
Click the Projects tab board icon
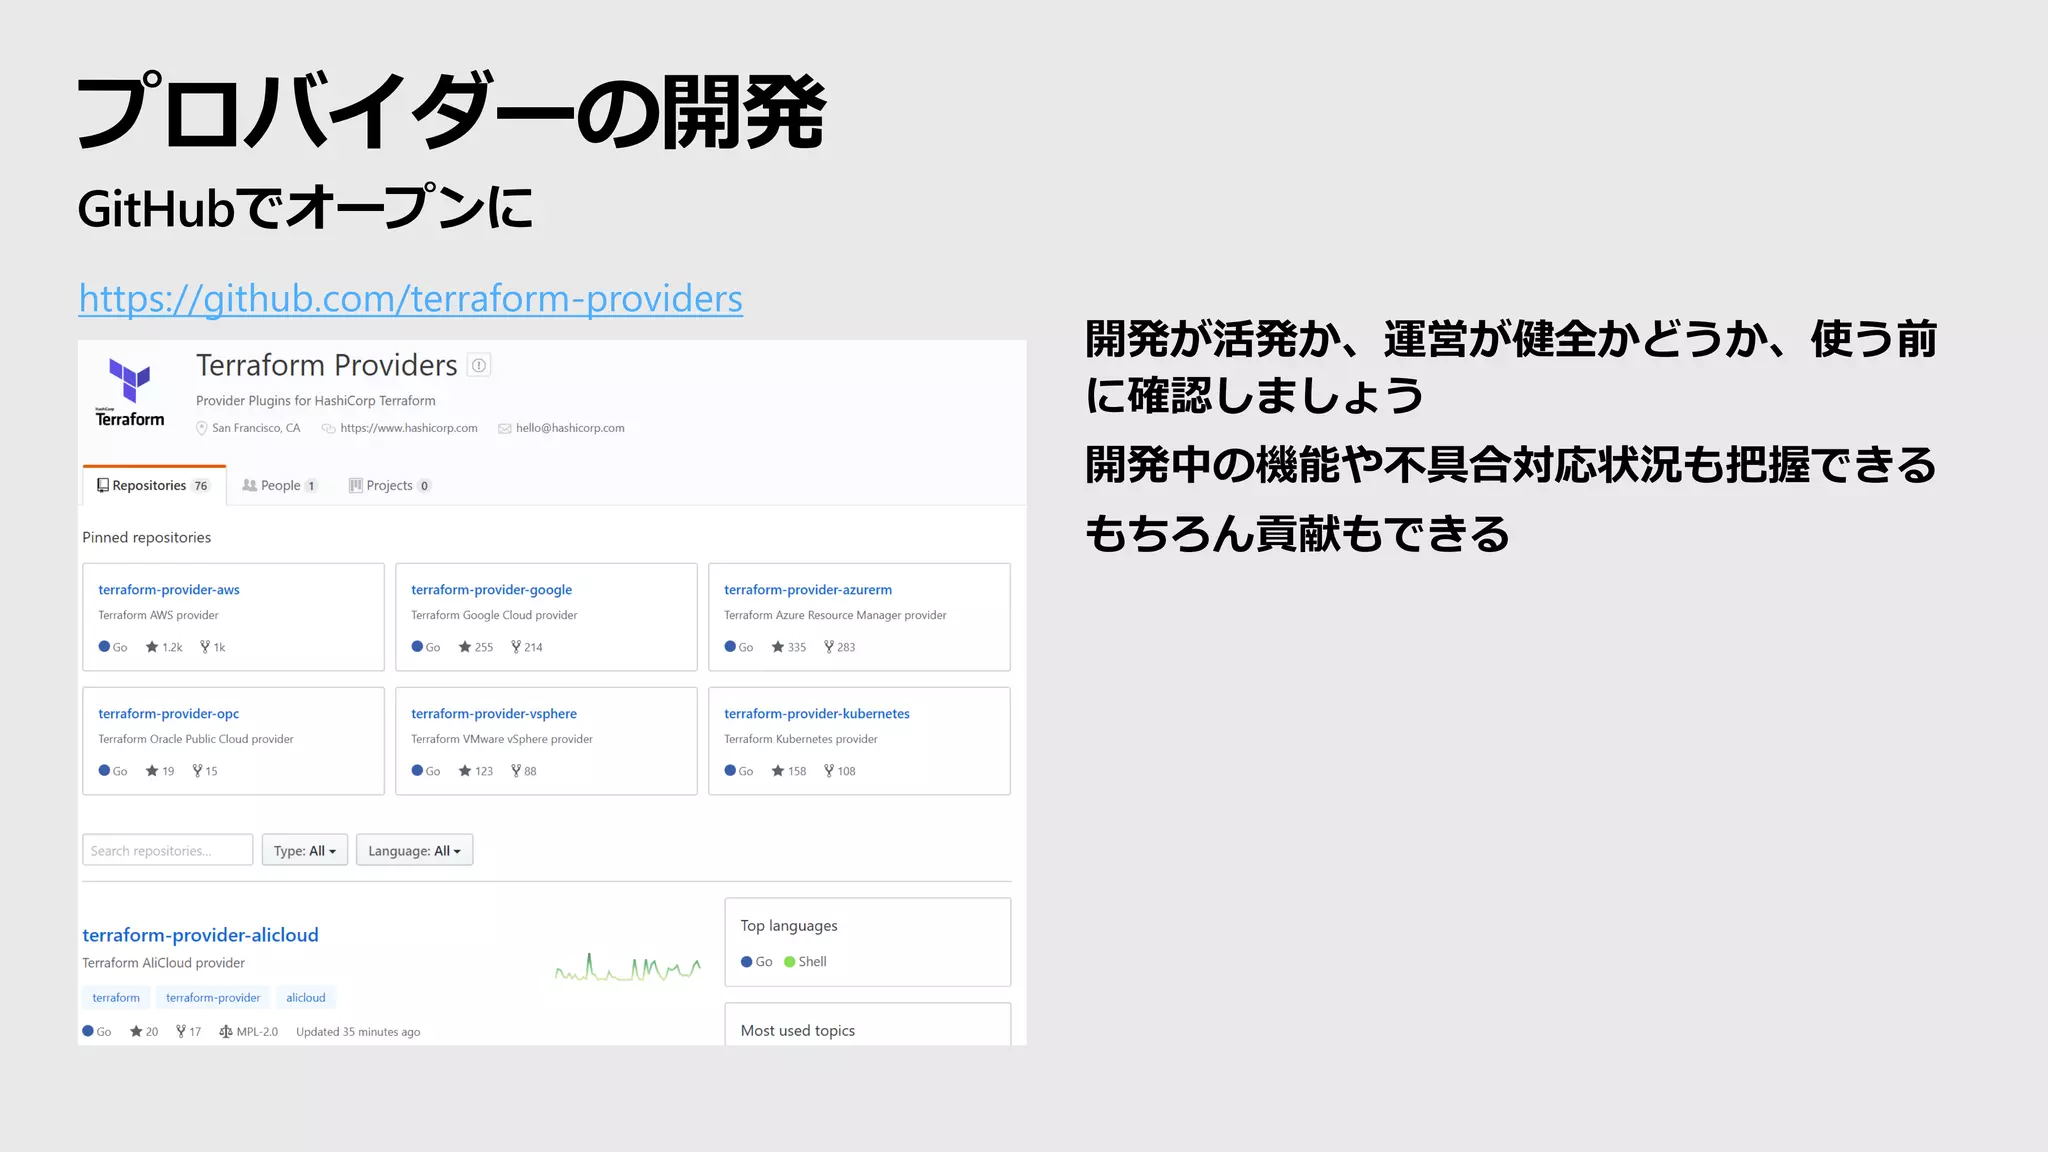coord(355,485)
